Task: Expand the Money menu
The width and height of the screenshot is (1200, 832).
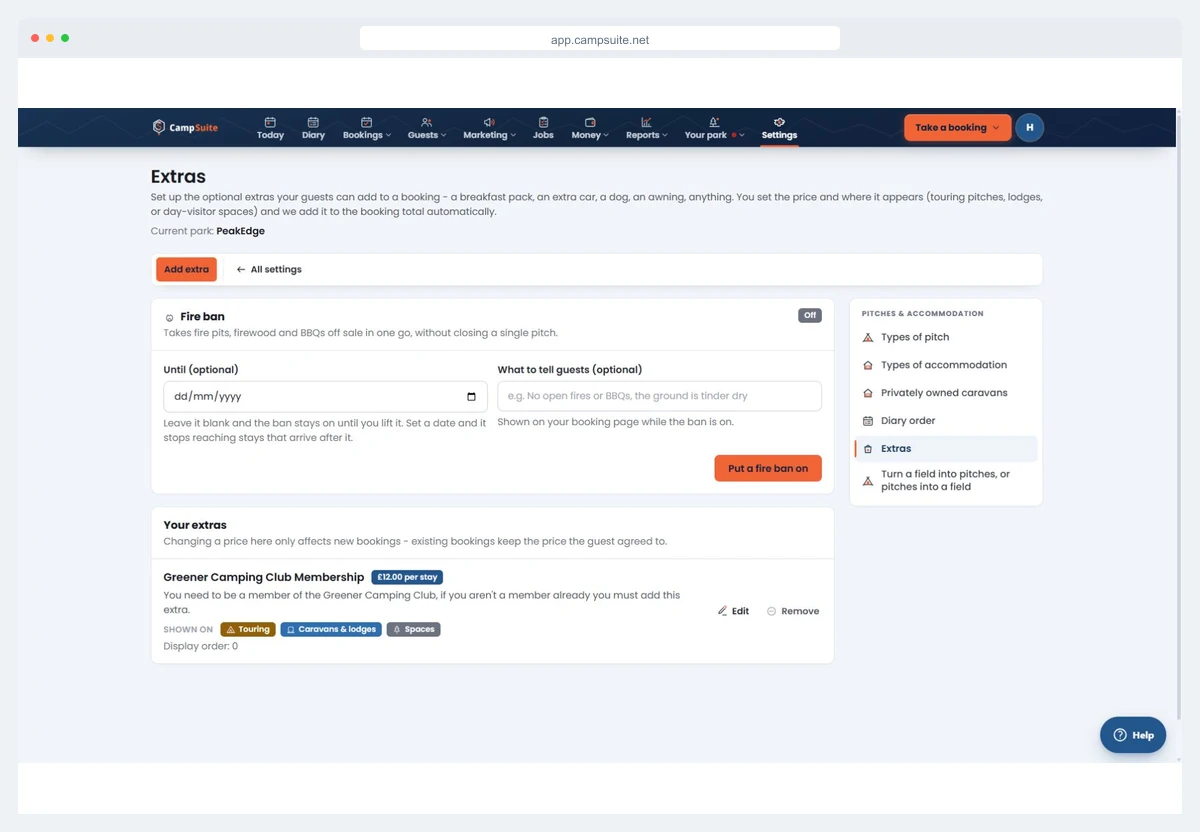Action: click(590, 127)
